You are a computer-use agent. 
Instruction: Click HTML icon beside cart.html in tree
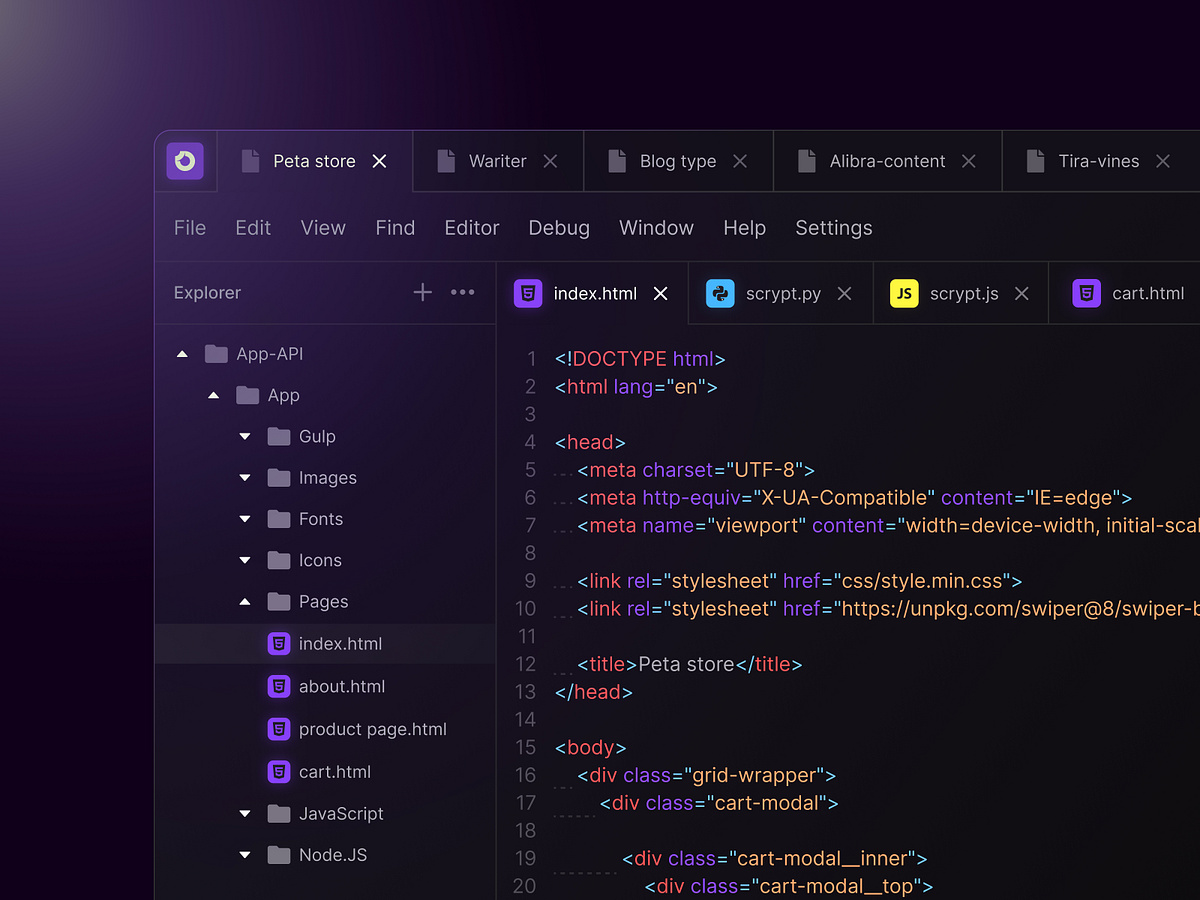[279, 771]
